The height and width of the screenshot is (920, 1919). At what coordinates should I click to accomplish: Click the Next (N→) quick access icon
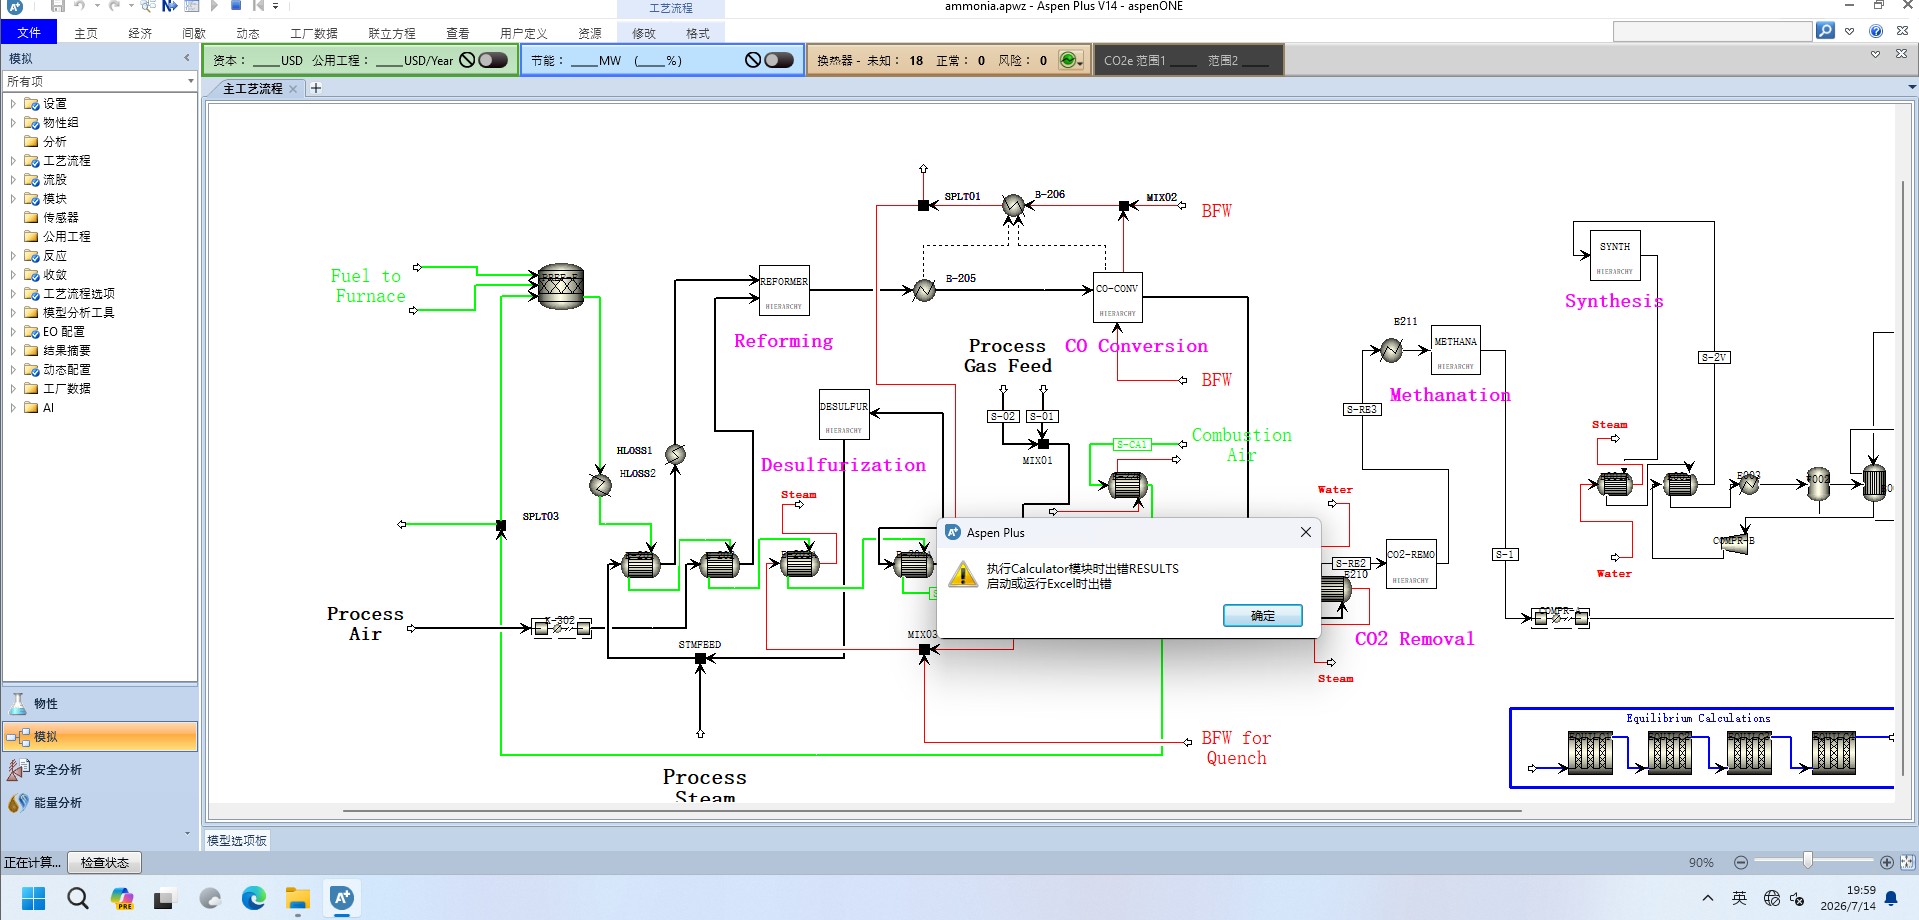click(x=170, y=6)
